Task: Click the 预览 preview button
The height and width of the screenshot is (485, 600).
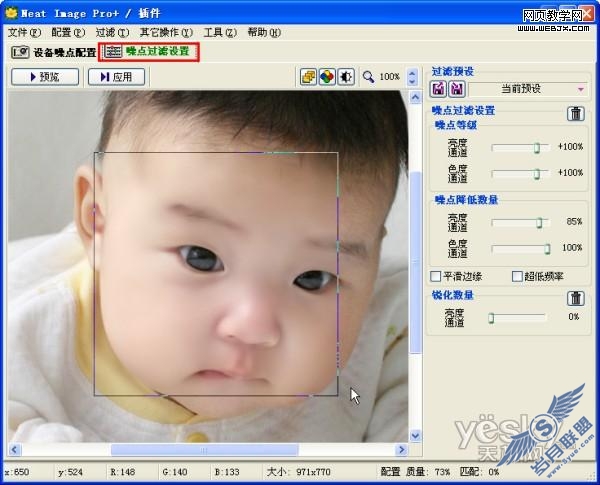Action: click(x=45, y=77)
